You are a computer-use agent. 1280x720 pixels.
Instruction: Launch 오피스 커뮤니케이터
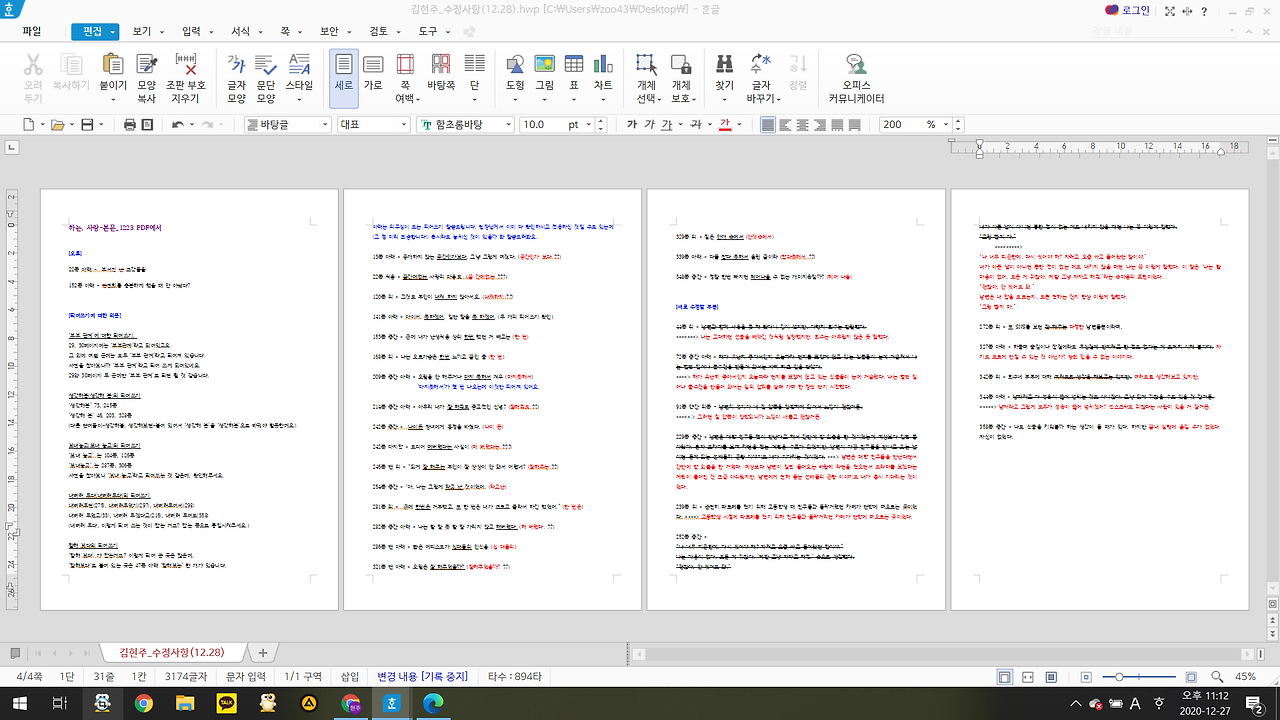[x=856, y=78]
